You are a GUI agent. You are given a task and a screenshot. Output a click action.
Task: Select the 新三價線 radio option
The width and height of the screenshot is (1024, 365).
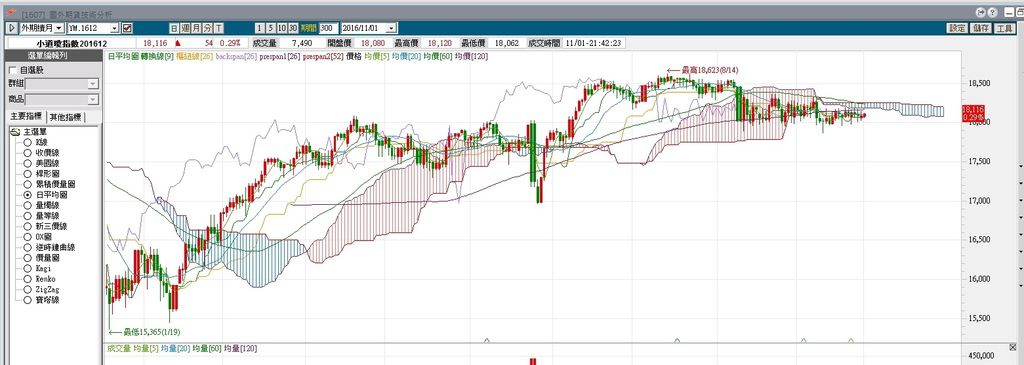27,227
